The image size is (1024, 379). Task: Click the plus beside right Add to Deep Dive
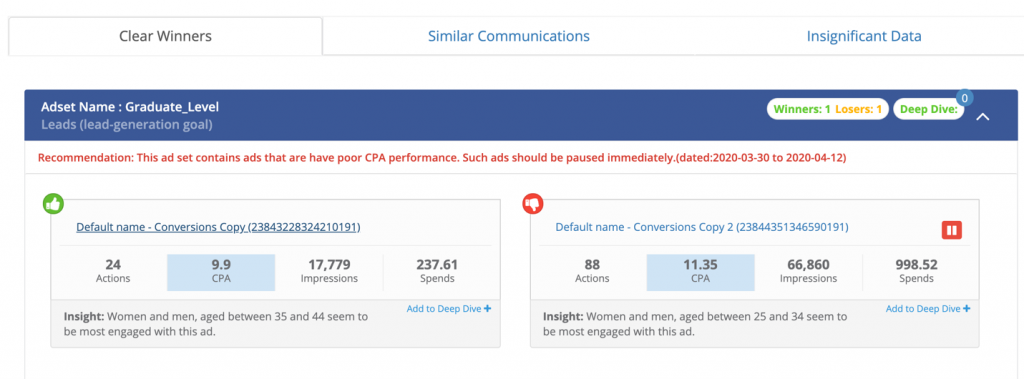click(967, 308)
